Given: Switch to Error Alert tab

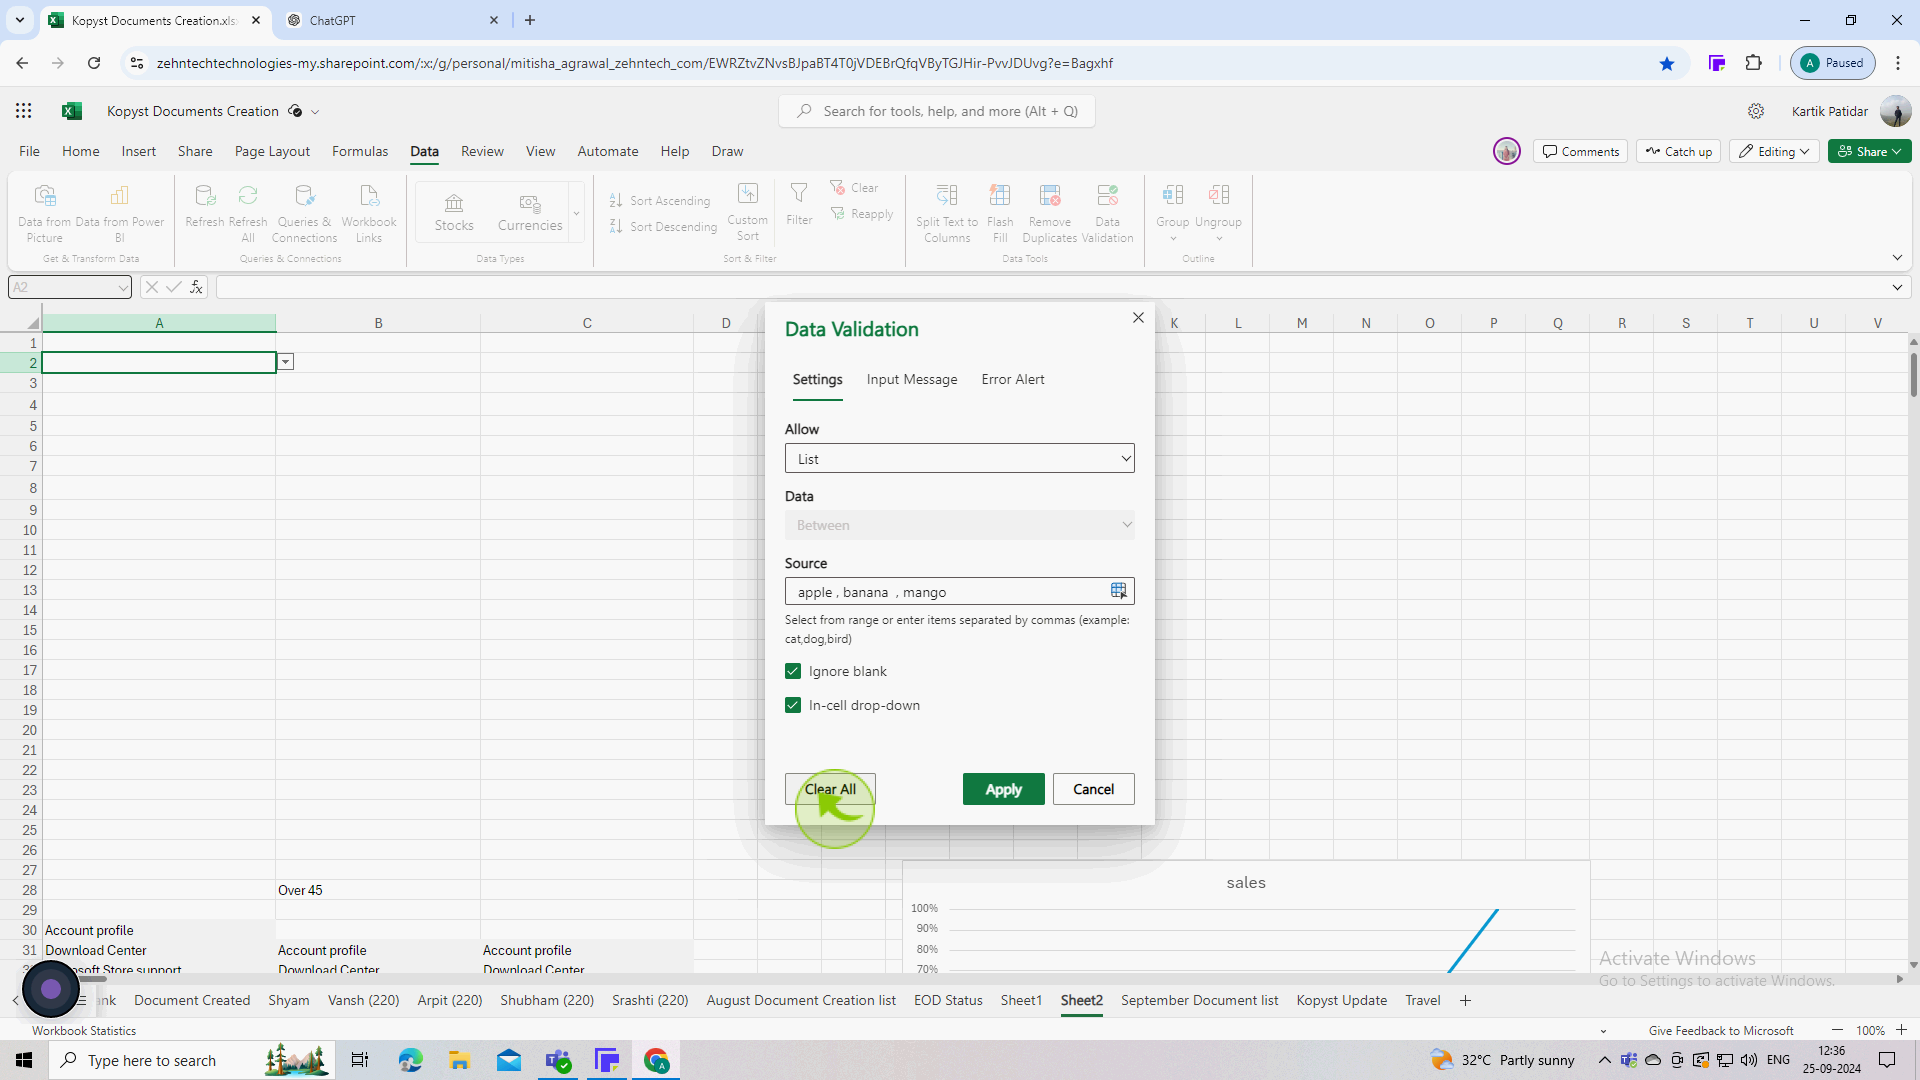Looking at the screenshot, I should (x=1012, y=379).
